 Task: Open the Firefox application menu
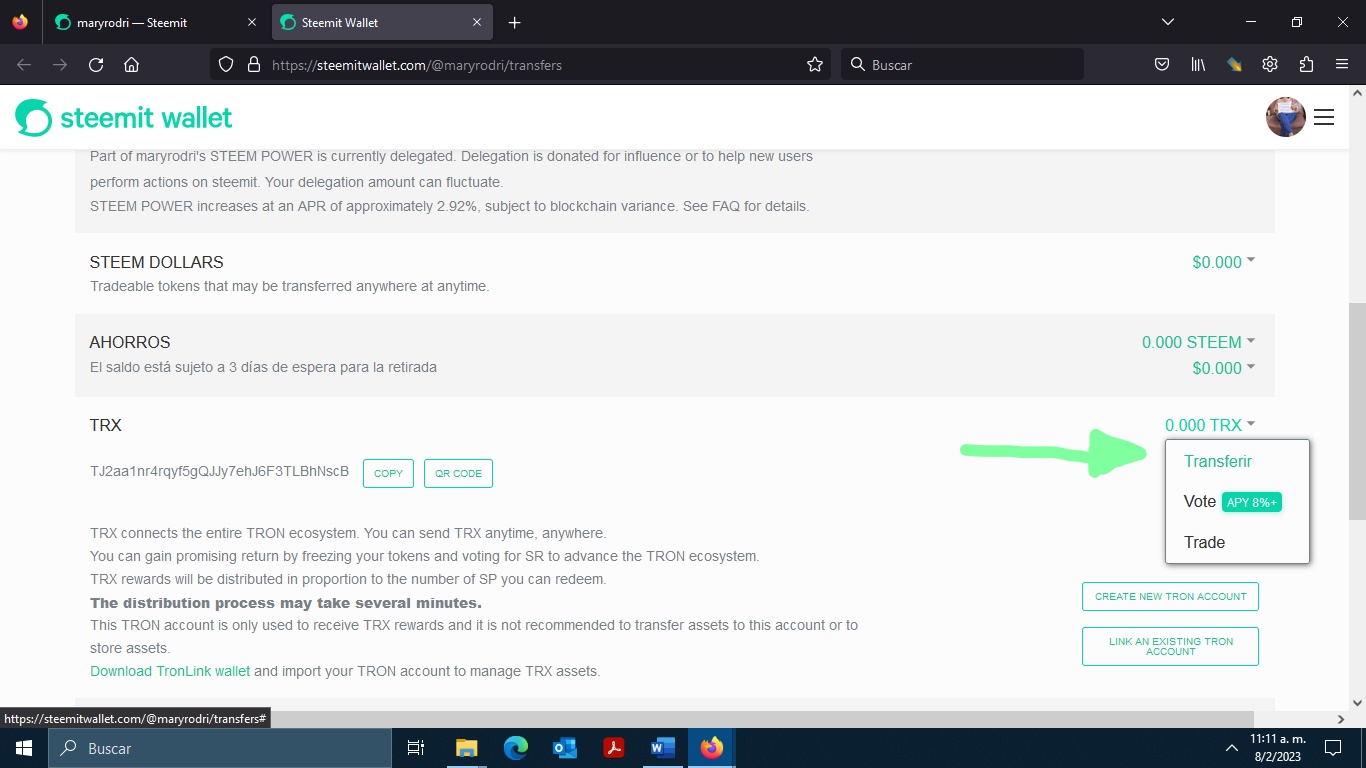point(1342,65)
